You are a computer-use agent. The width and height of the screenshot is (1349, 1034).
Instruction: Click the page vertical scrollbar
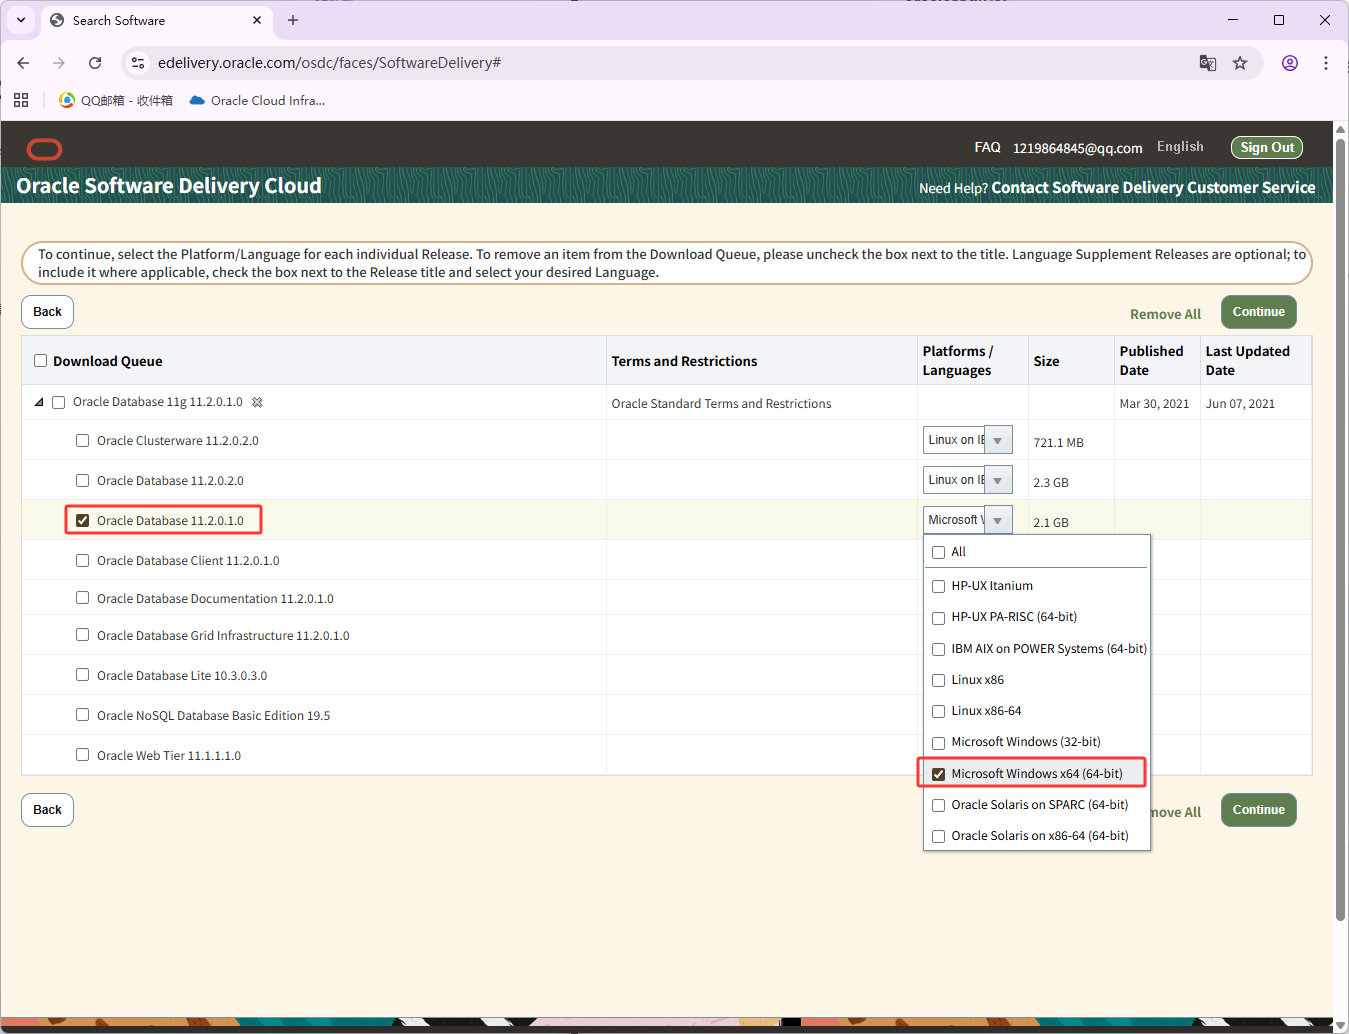click(1341, 530)
